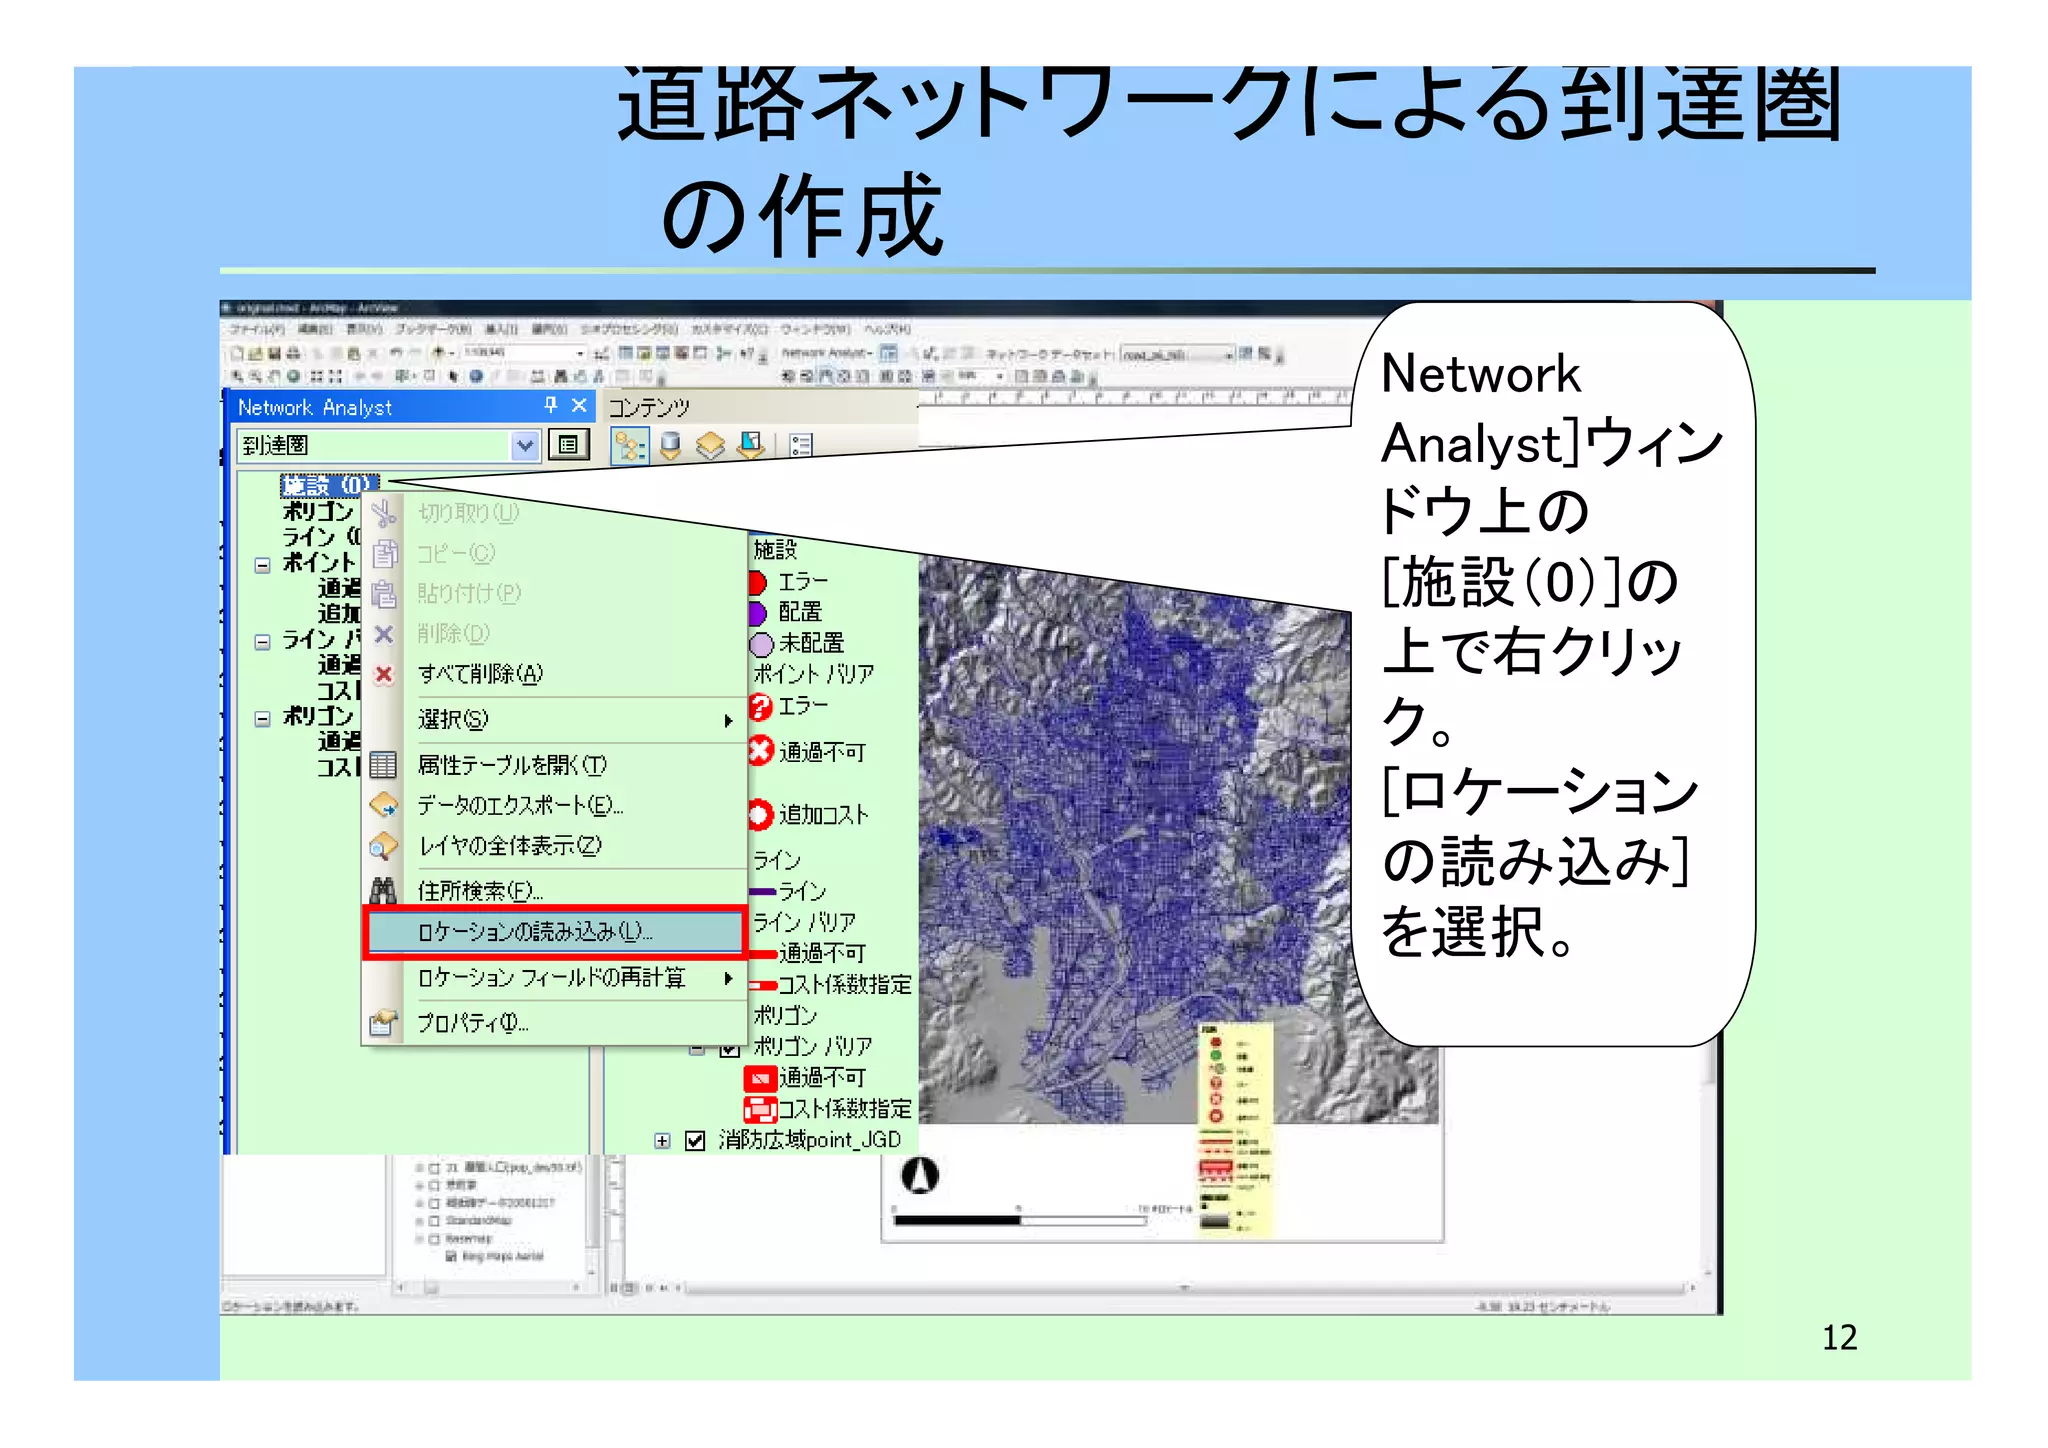Select the Identify tool
2048x1448 pixels.
pyautogui.click(x=476, y=377)
